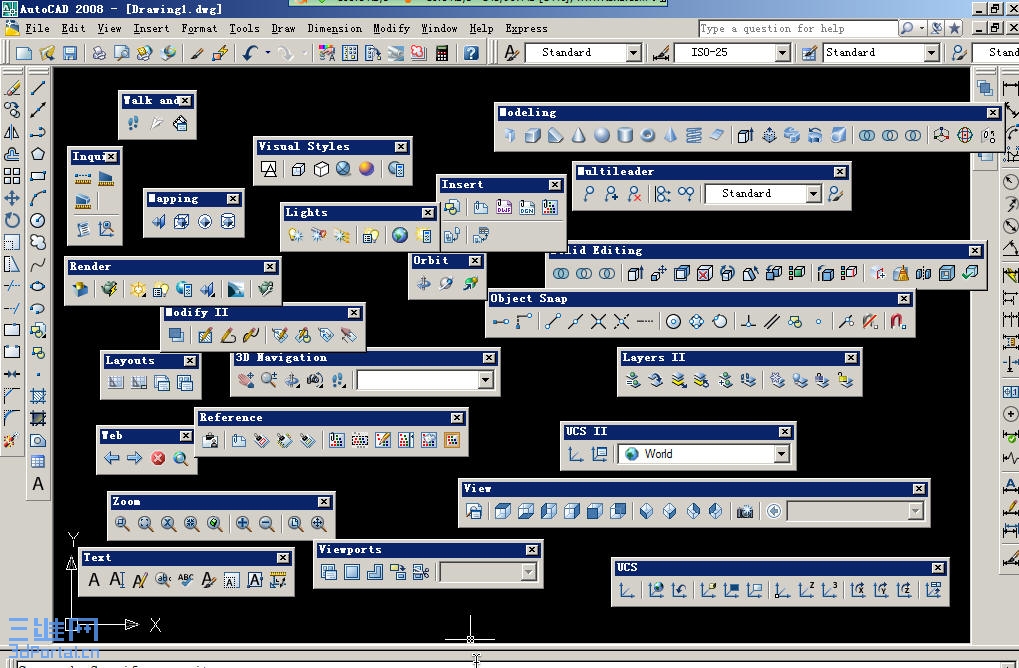Viewport: 1019px width, 668px height.
Task: Choose 2D Wireframe in Visual Styles toolbar
Action: tap(268, 169)
